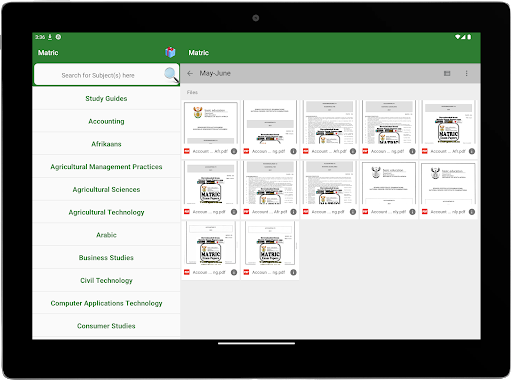The width and height of the screenshot is (512, 380).
Task: Show info for the last file in row three
Action: coord(293,272)
